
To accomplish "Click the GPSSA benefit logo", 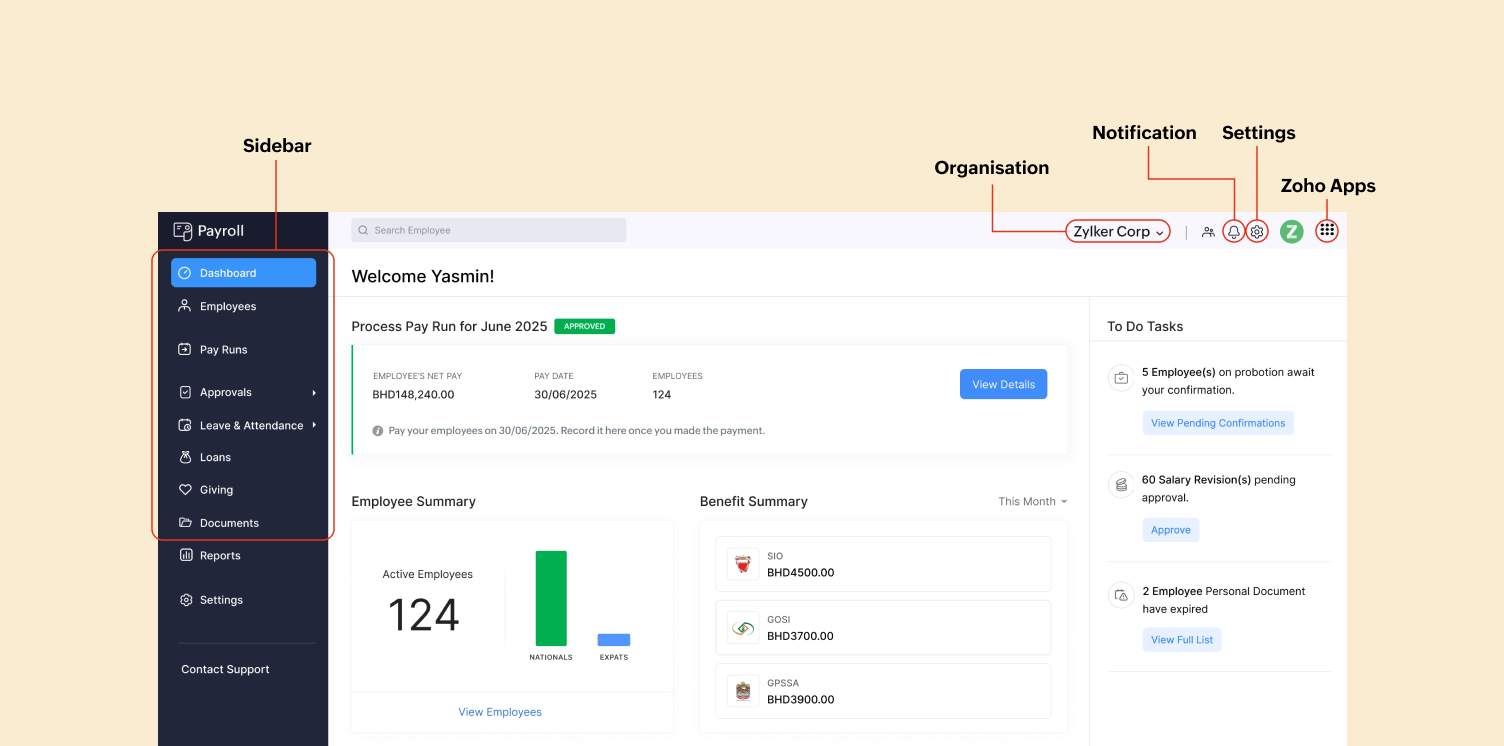I will pyautogui.click(x=743, y=691).
